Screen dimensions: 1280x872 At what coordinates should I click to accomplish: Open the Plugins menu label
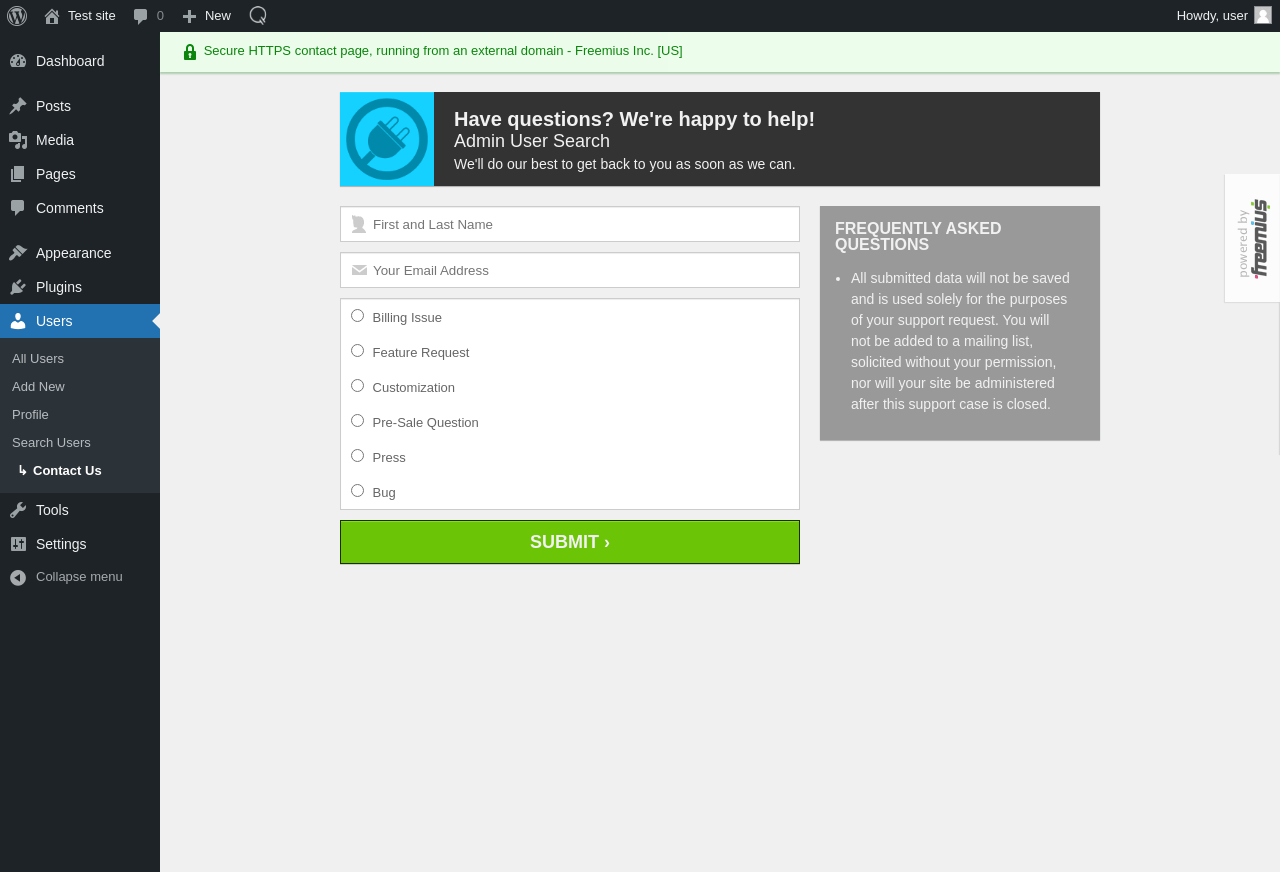(59, 287)
